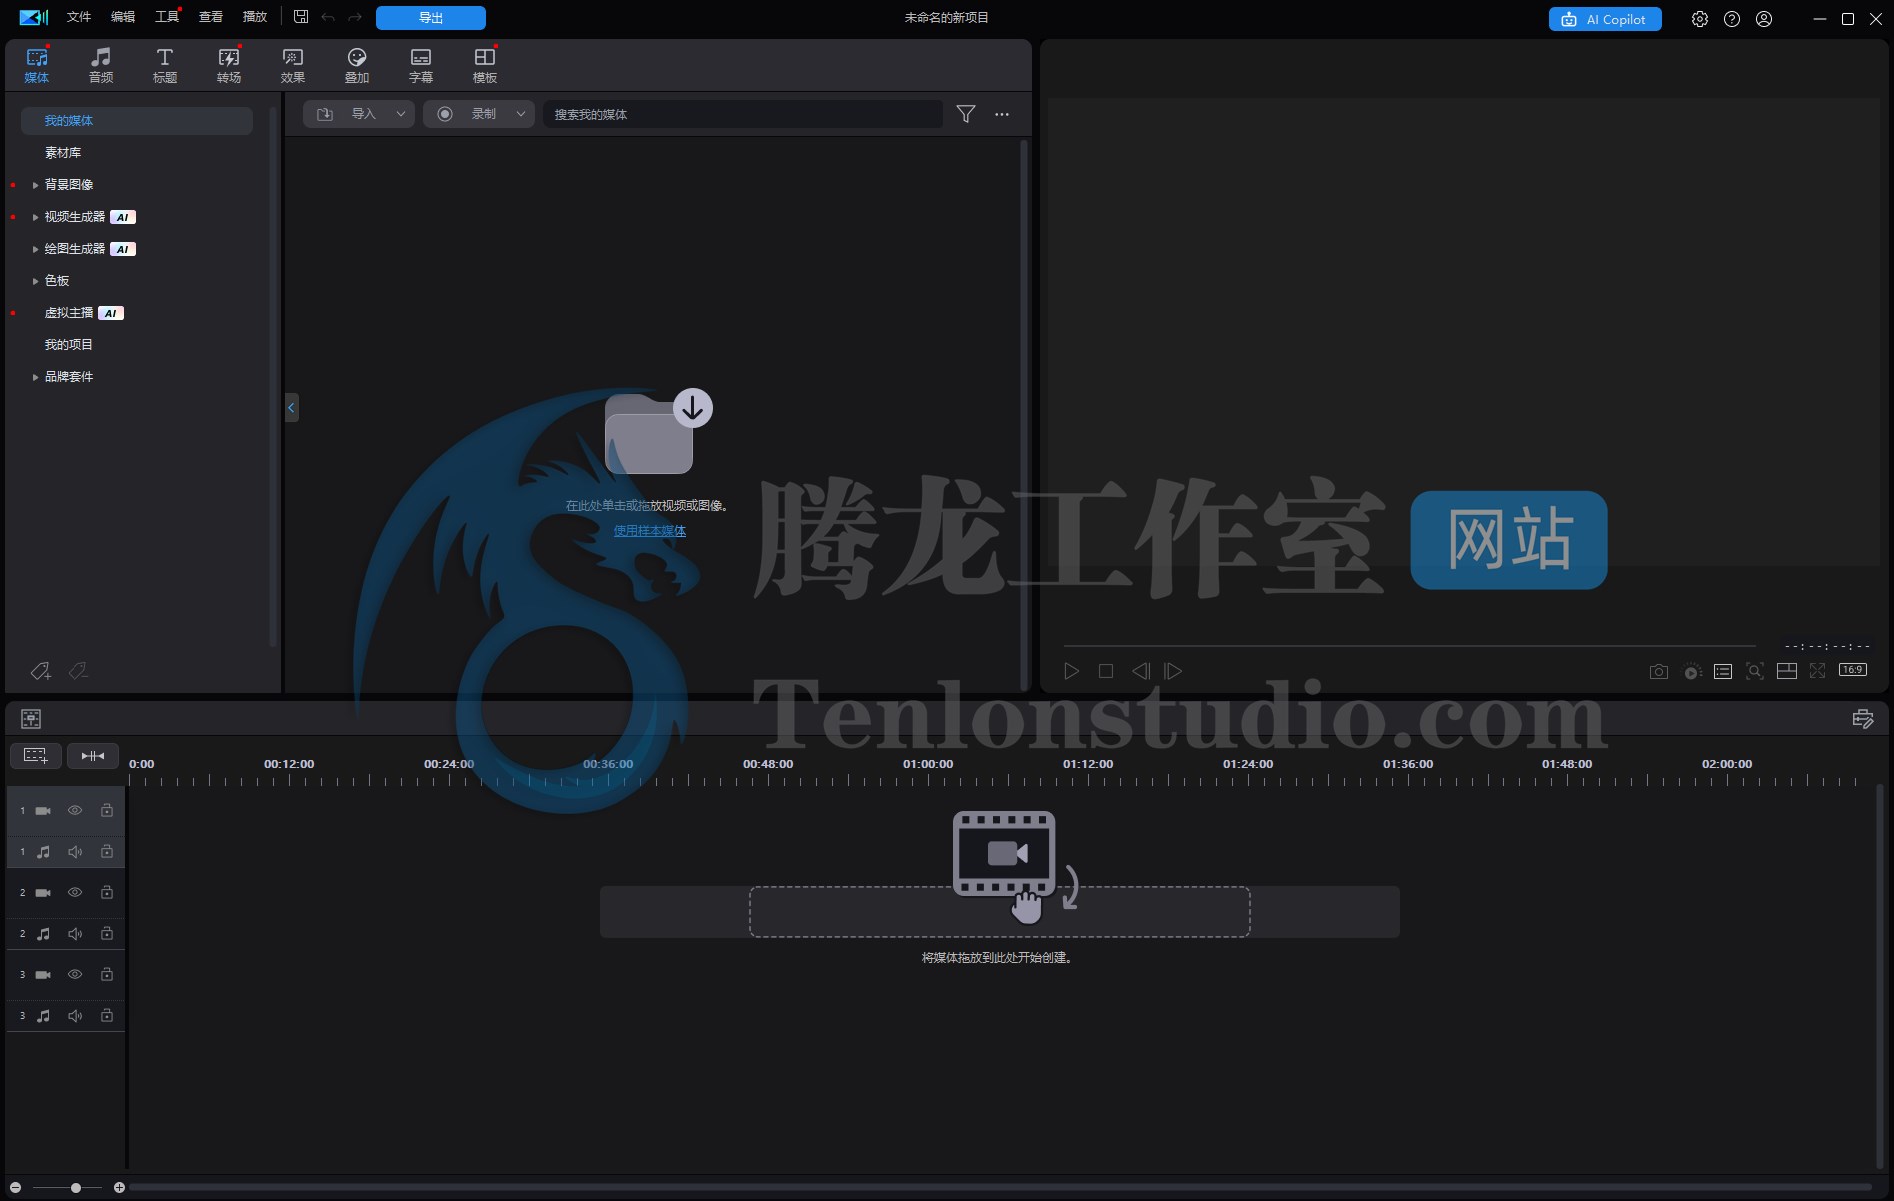Expand the 色板 tree node
This screenshot has height=1201, width=1894.
(x=35, y=281)
